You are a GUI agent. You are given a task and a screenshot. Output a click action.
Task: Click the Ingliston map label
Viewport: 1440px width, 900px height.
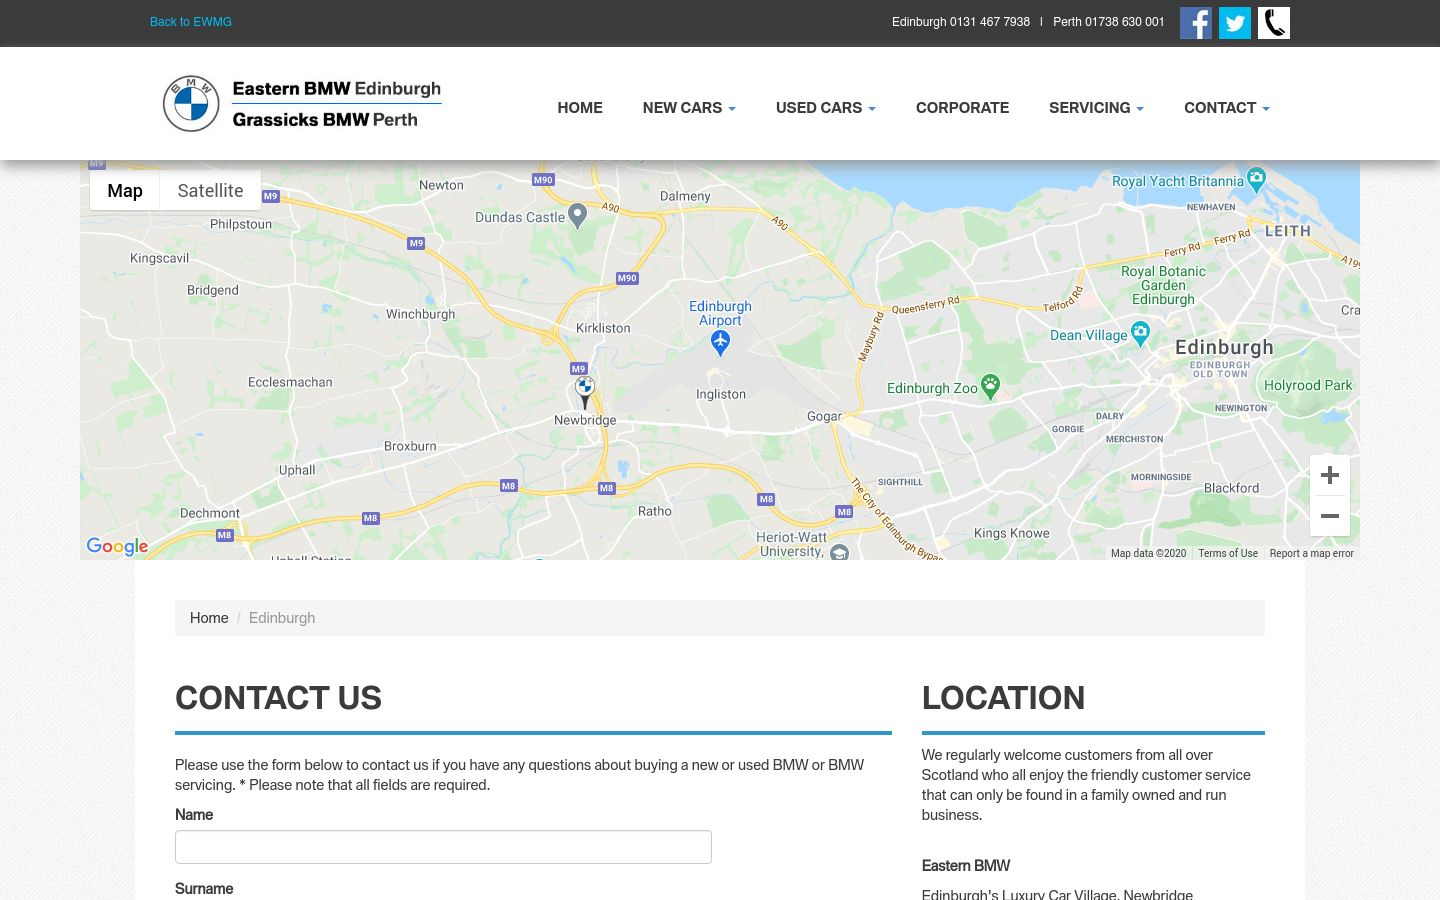721,394
